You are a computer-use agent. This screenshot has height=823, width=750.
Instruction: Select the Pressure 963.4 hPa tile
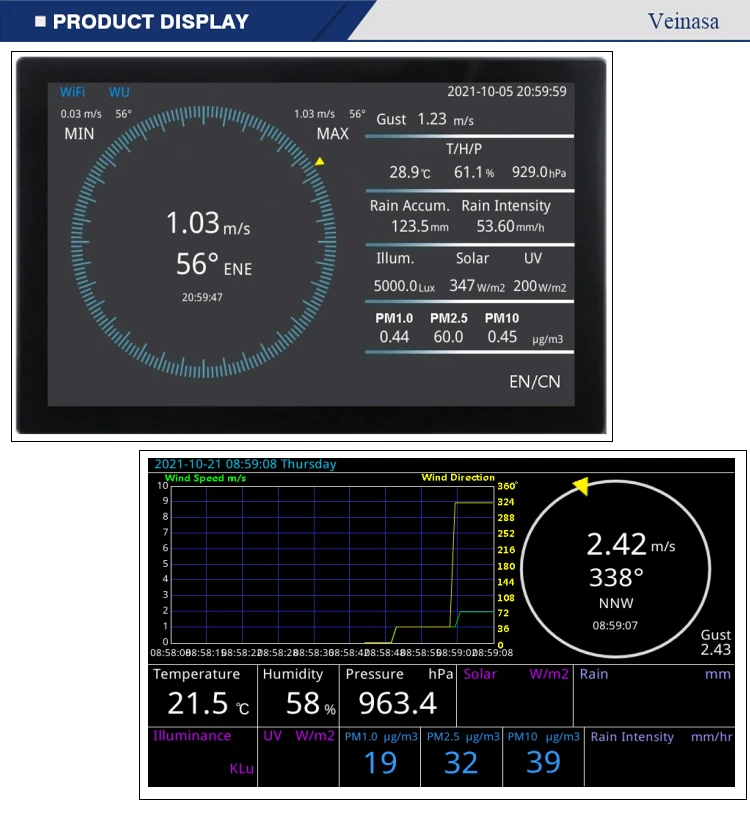coord(397,694)
